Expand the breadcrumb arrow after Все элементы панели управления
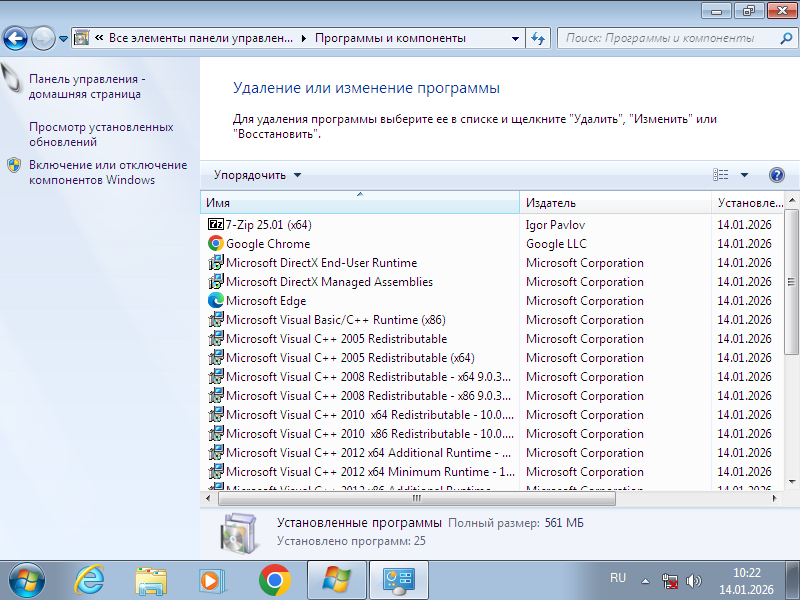The height and width of the screenshot is (600, 800). pyautogui.click(x=304, y=38)
